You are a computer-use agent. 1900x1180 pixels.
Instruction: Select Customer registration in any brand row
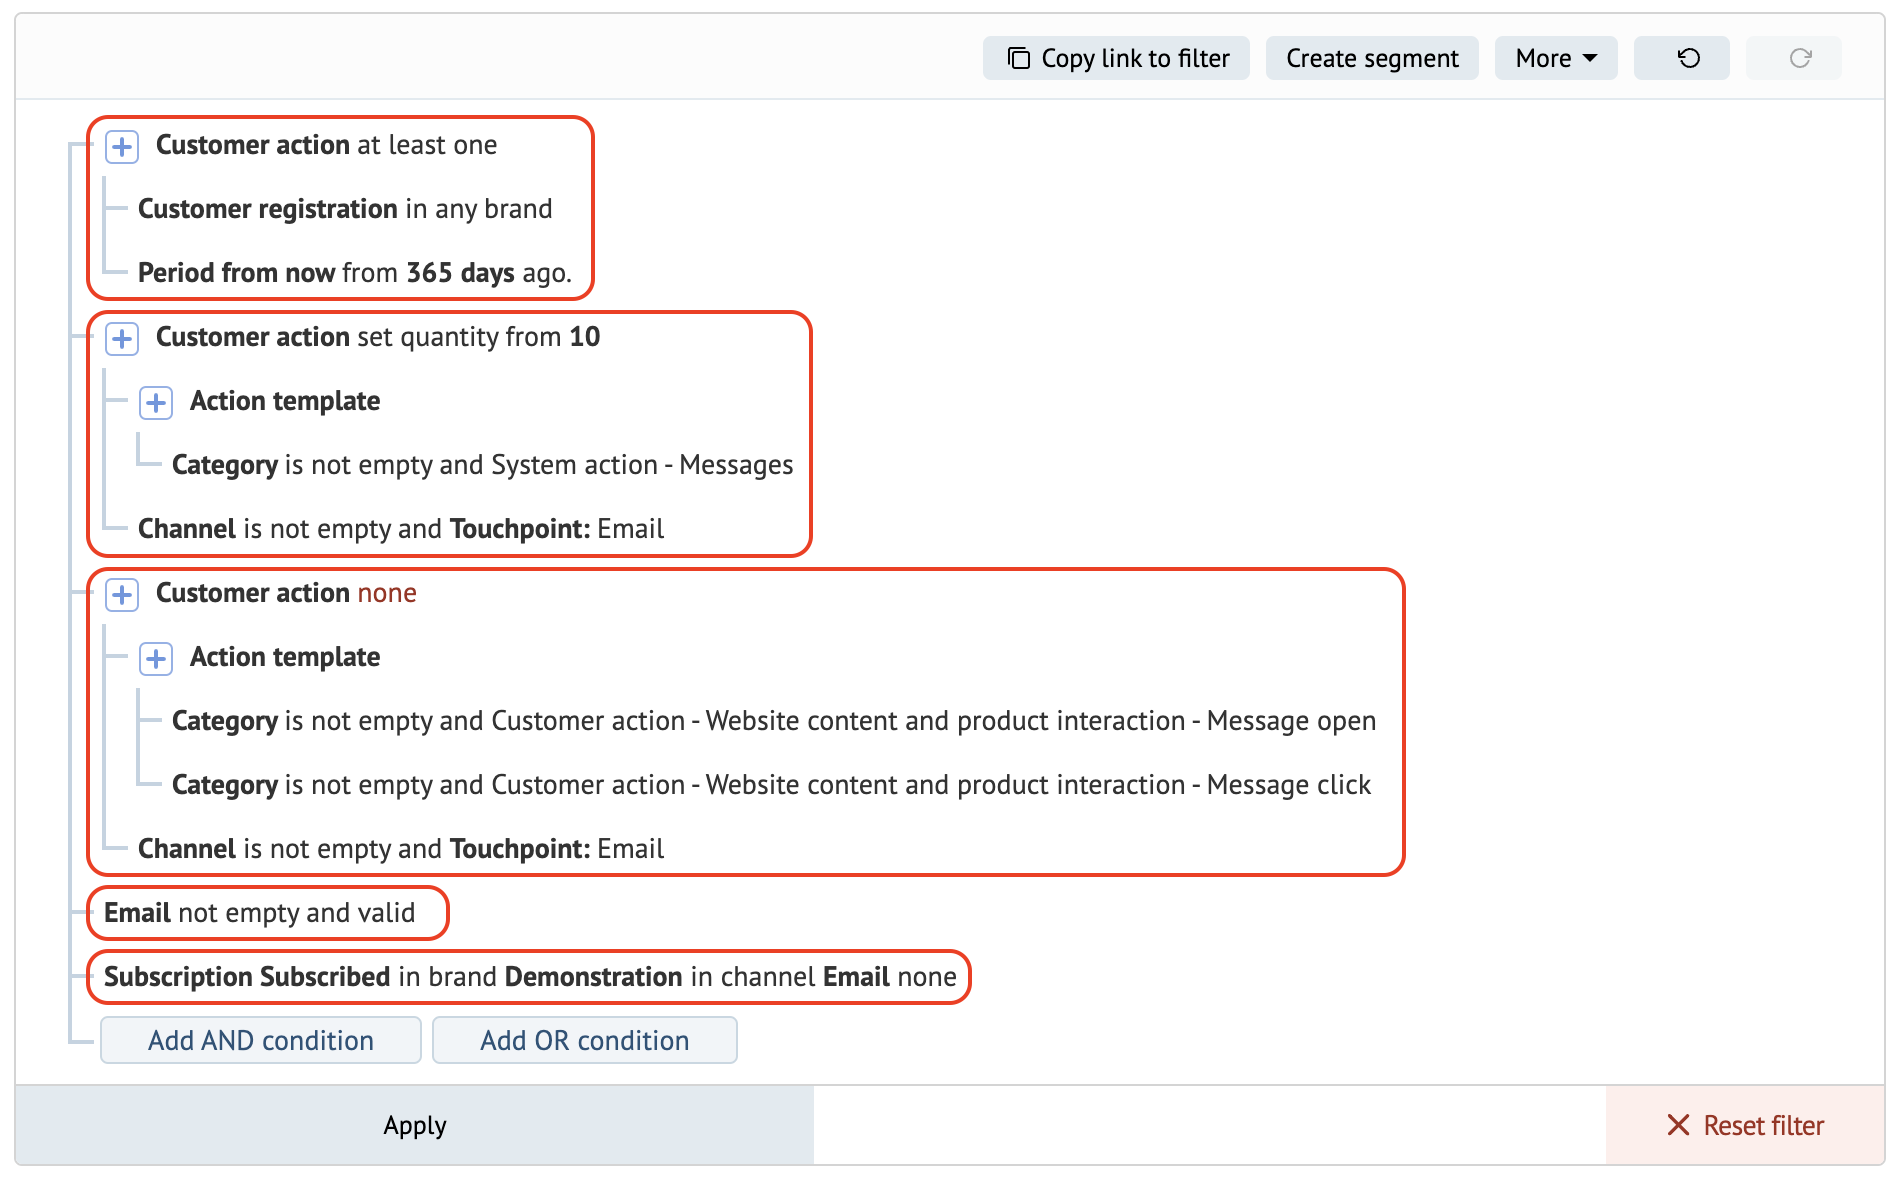(x=345, y=208)
